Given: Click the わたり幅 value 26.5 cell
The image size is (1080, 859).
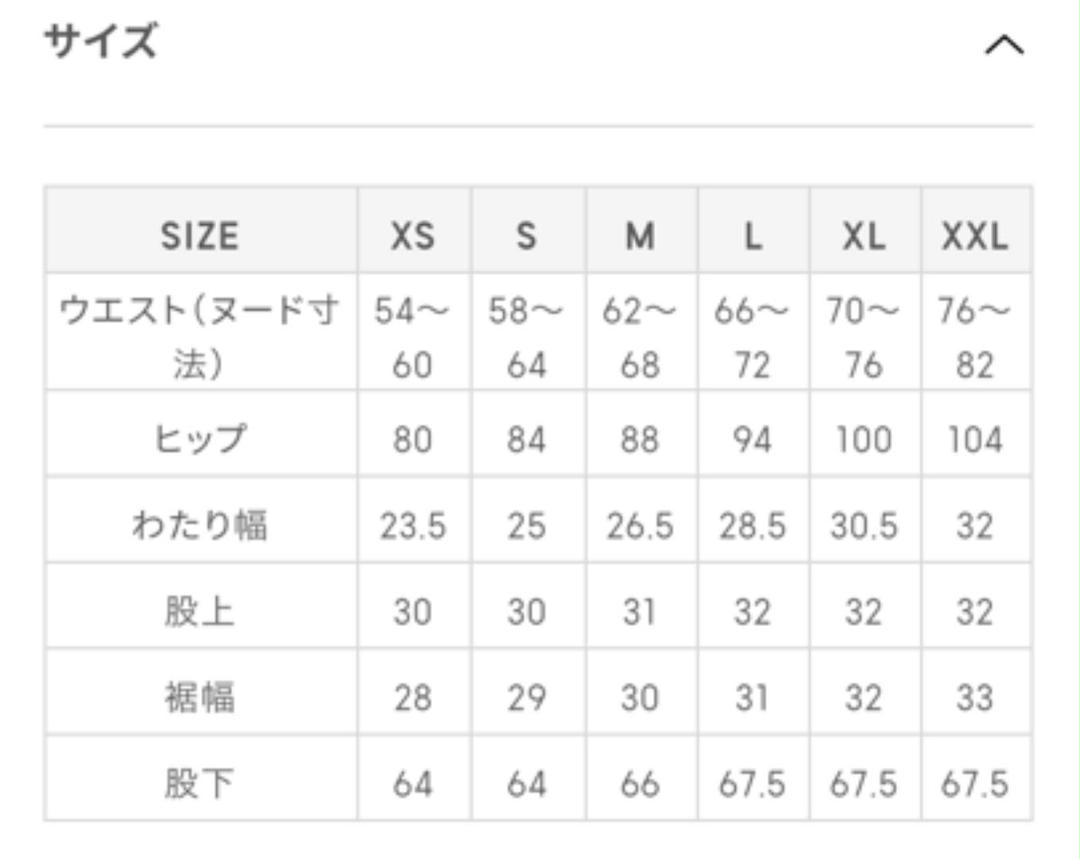Looking at the screenshot, I should pos(642,519).
